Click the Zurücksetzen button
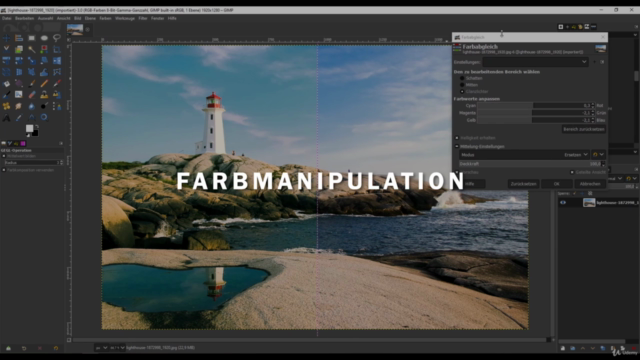 (523, 184)
